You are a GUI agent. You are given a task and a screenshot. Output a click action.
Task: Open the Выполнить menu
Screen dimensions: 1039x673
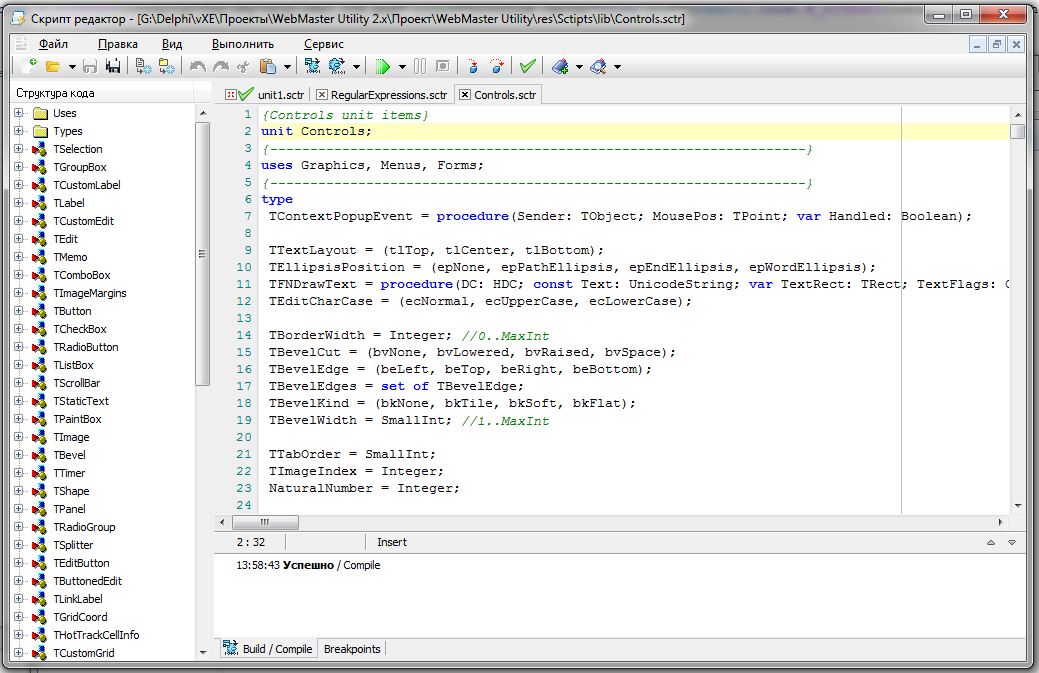242,44
